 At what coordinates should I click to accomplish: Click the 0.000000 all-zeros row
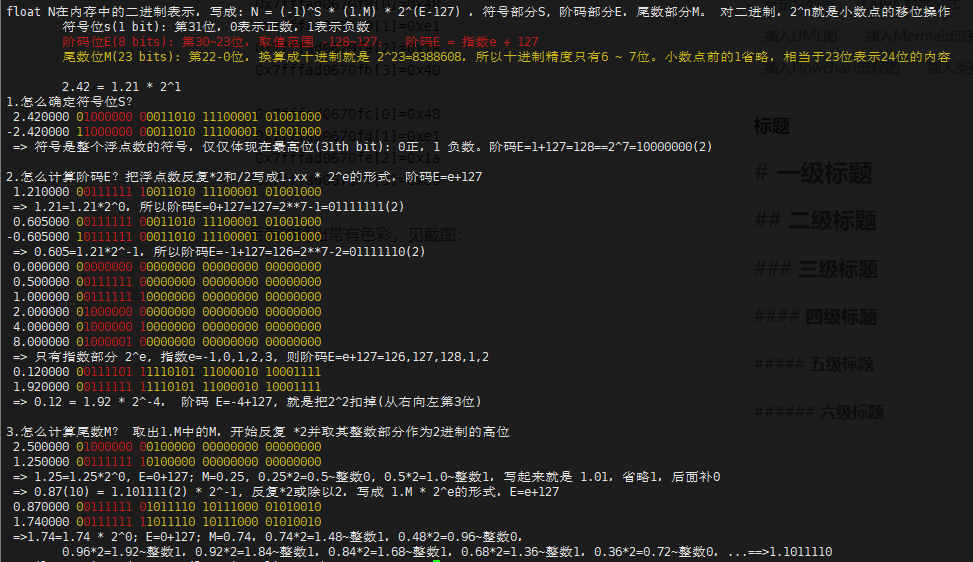click(x=167, y=267)
